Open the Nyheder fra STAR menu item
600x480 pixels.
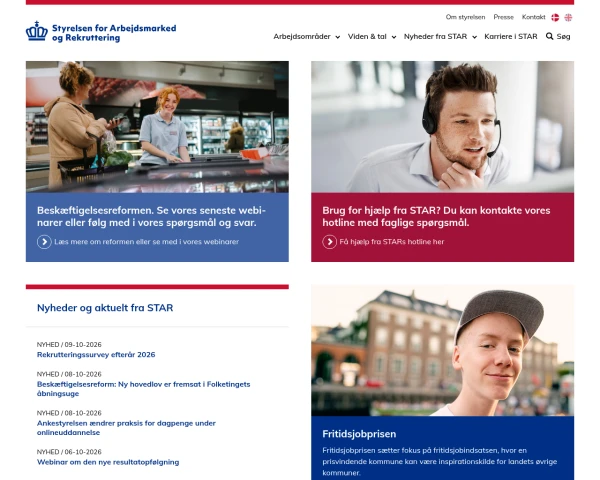[435, 36]
